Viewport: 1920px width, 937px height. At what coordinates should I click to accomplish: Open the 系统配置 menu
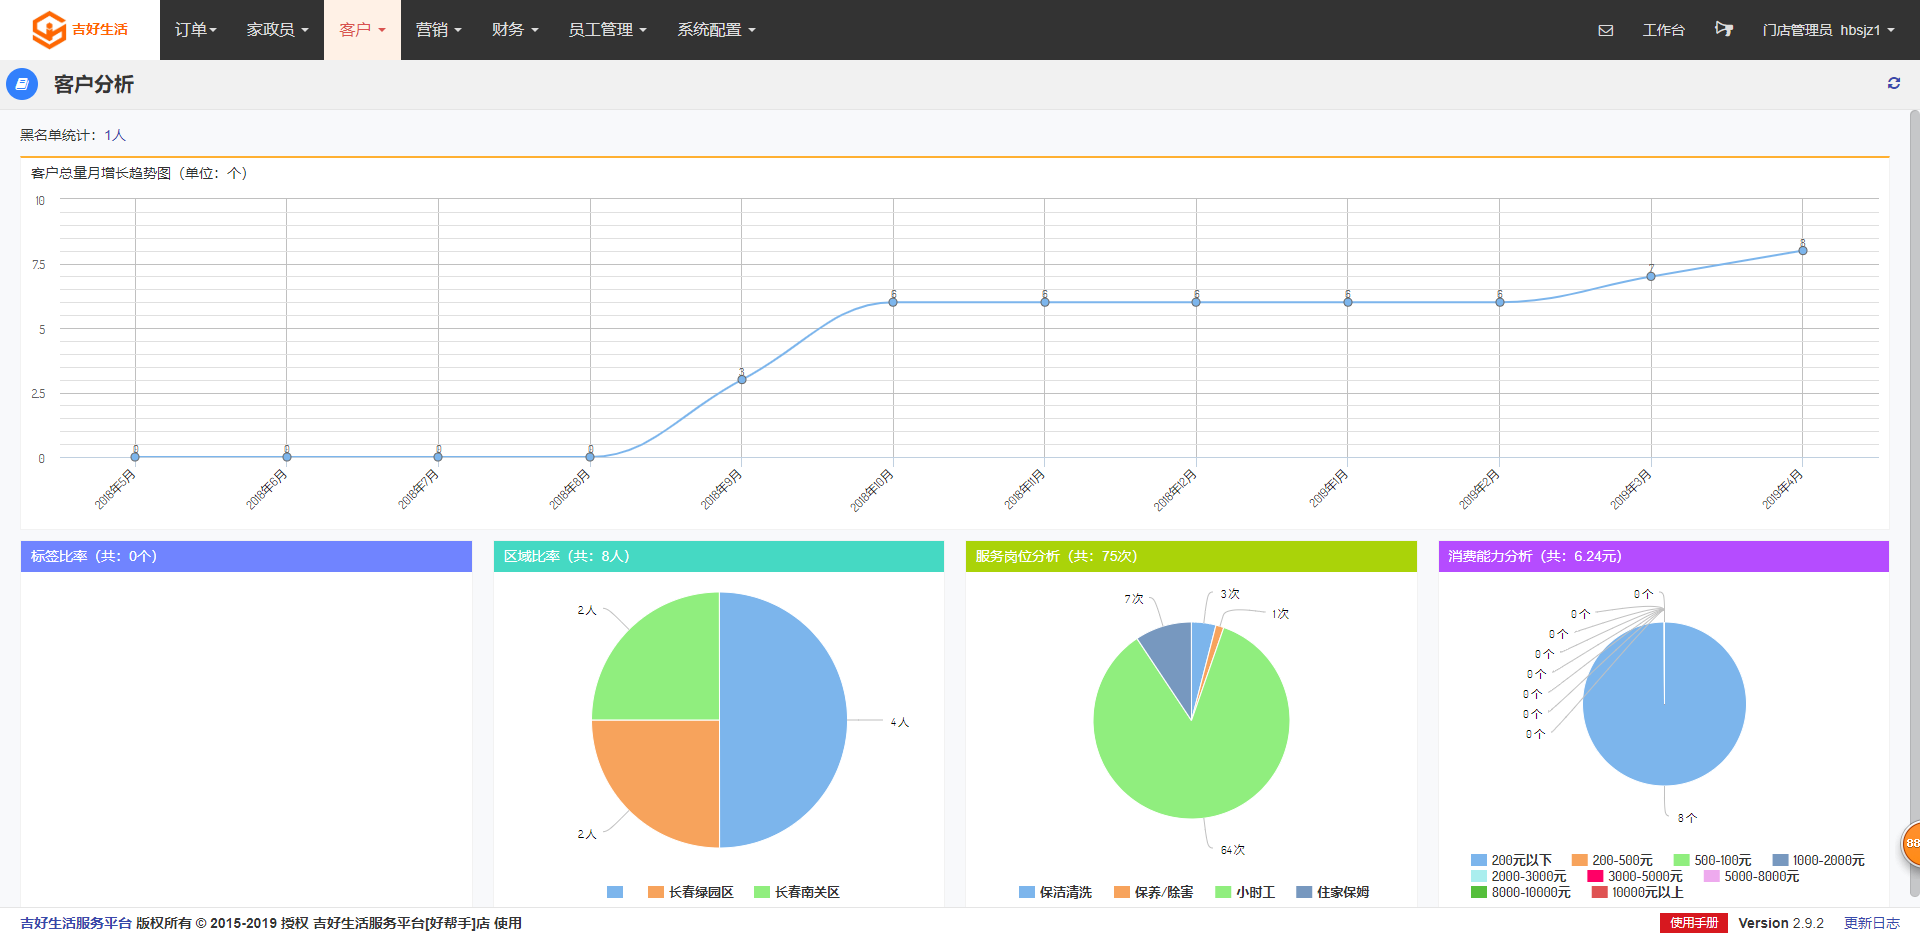717,30
